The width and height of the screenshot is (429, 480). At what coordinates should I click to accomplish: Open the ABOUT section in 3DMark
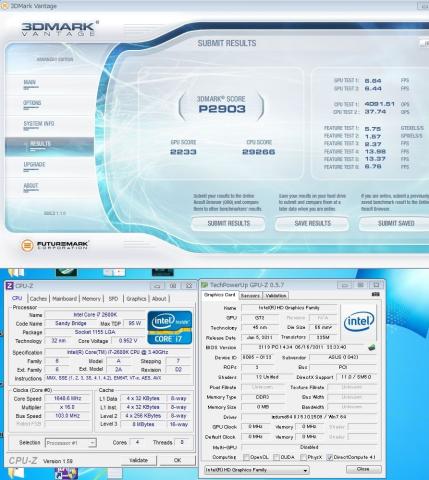click(31, 186)
